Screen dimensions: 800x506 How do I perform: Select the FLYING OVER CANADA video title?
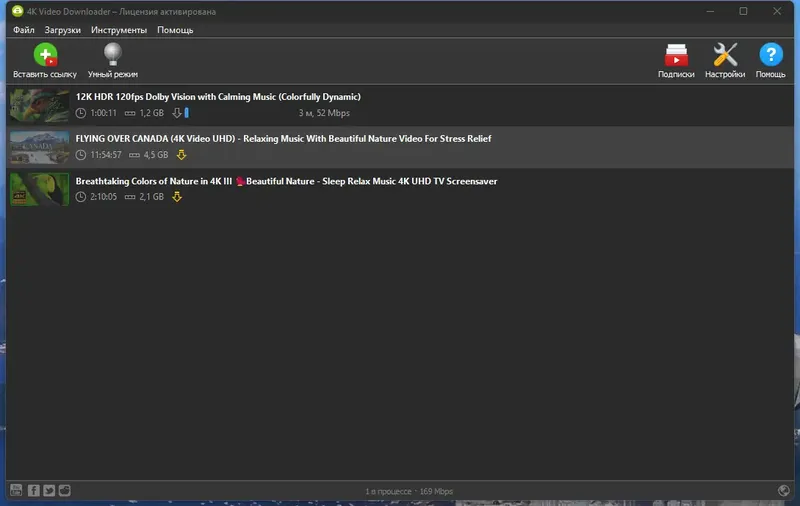[x=283, y=138]
